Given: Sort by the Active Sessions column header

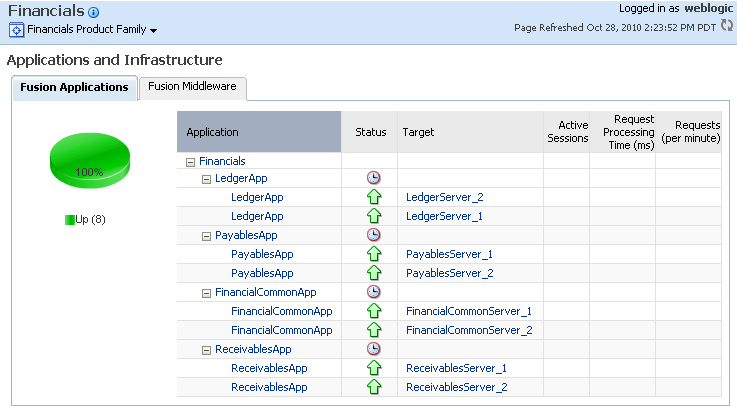Looking at the screenshot, I should 567,132.
